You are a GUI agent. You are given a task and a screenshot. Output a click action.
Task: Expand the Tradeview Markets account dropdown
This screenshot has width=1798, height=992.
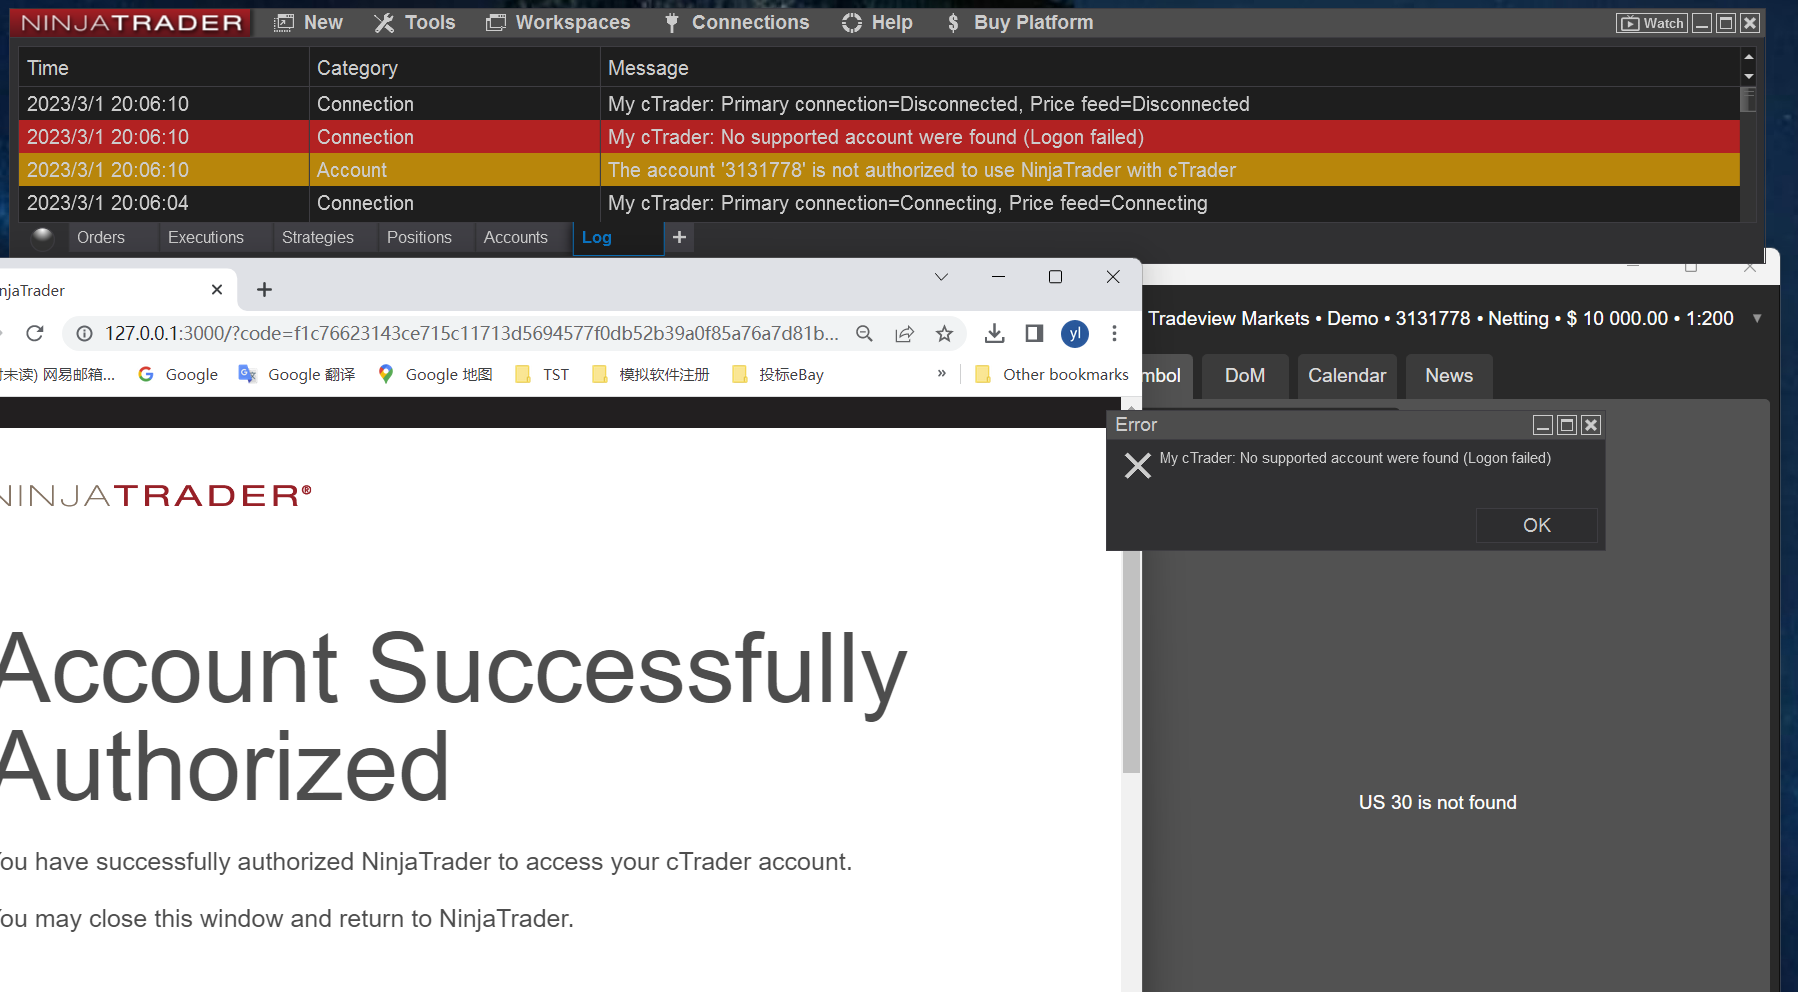[x=1757, y=318]
